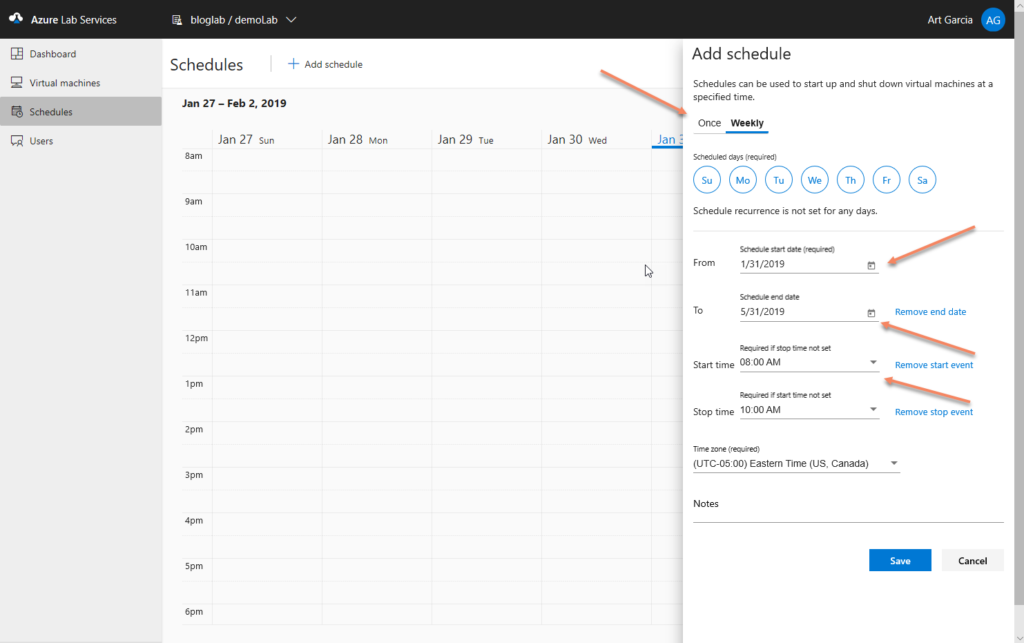Save the new schedule
This screenshot has height=643, width=1024.
pos(899,560)
